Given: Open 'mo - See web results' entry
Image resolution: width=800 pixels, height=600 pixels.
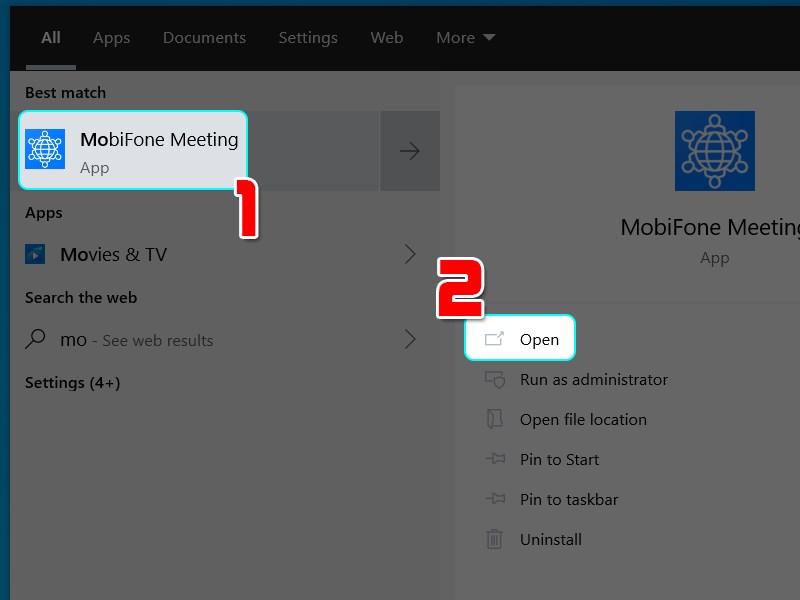Looking at the screenshot, I should click(x=224, y=340).
